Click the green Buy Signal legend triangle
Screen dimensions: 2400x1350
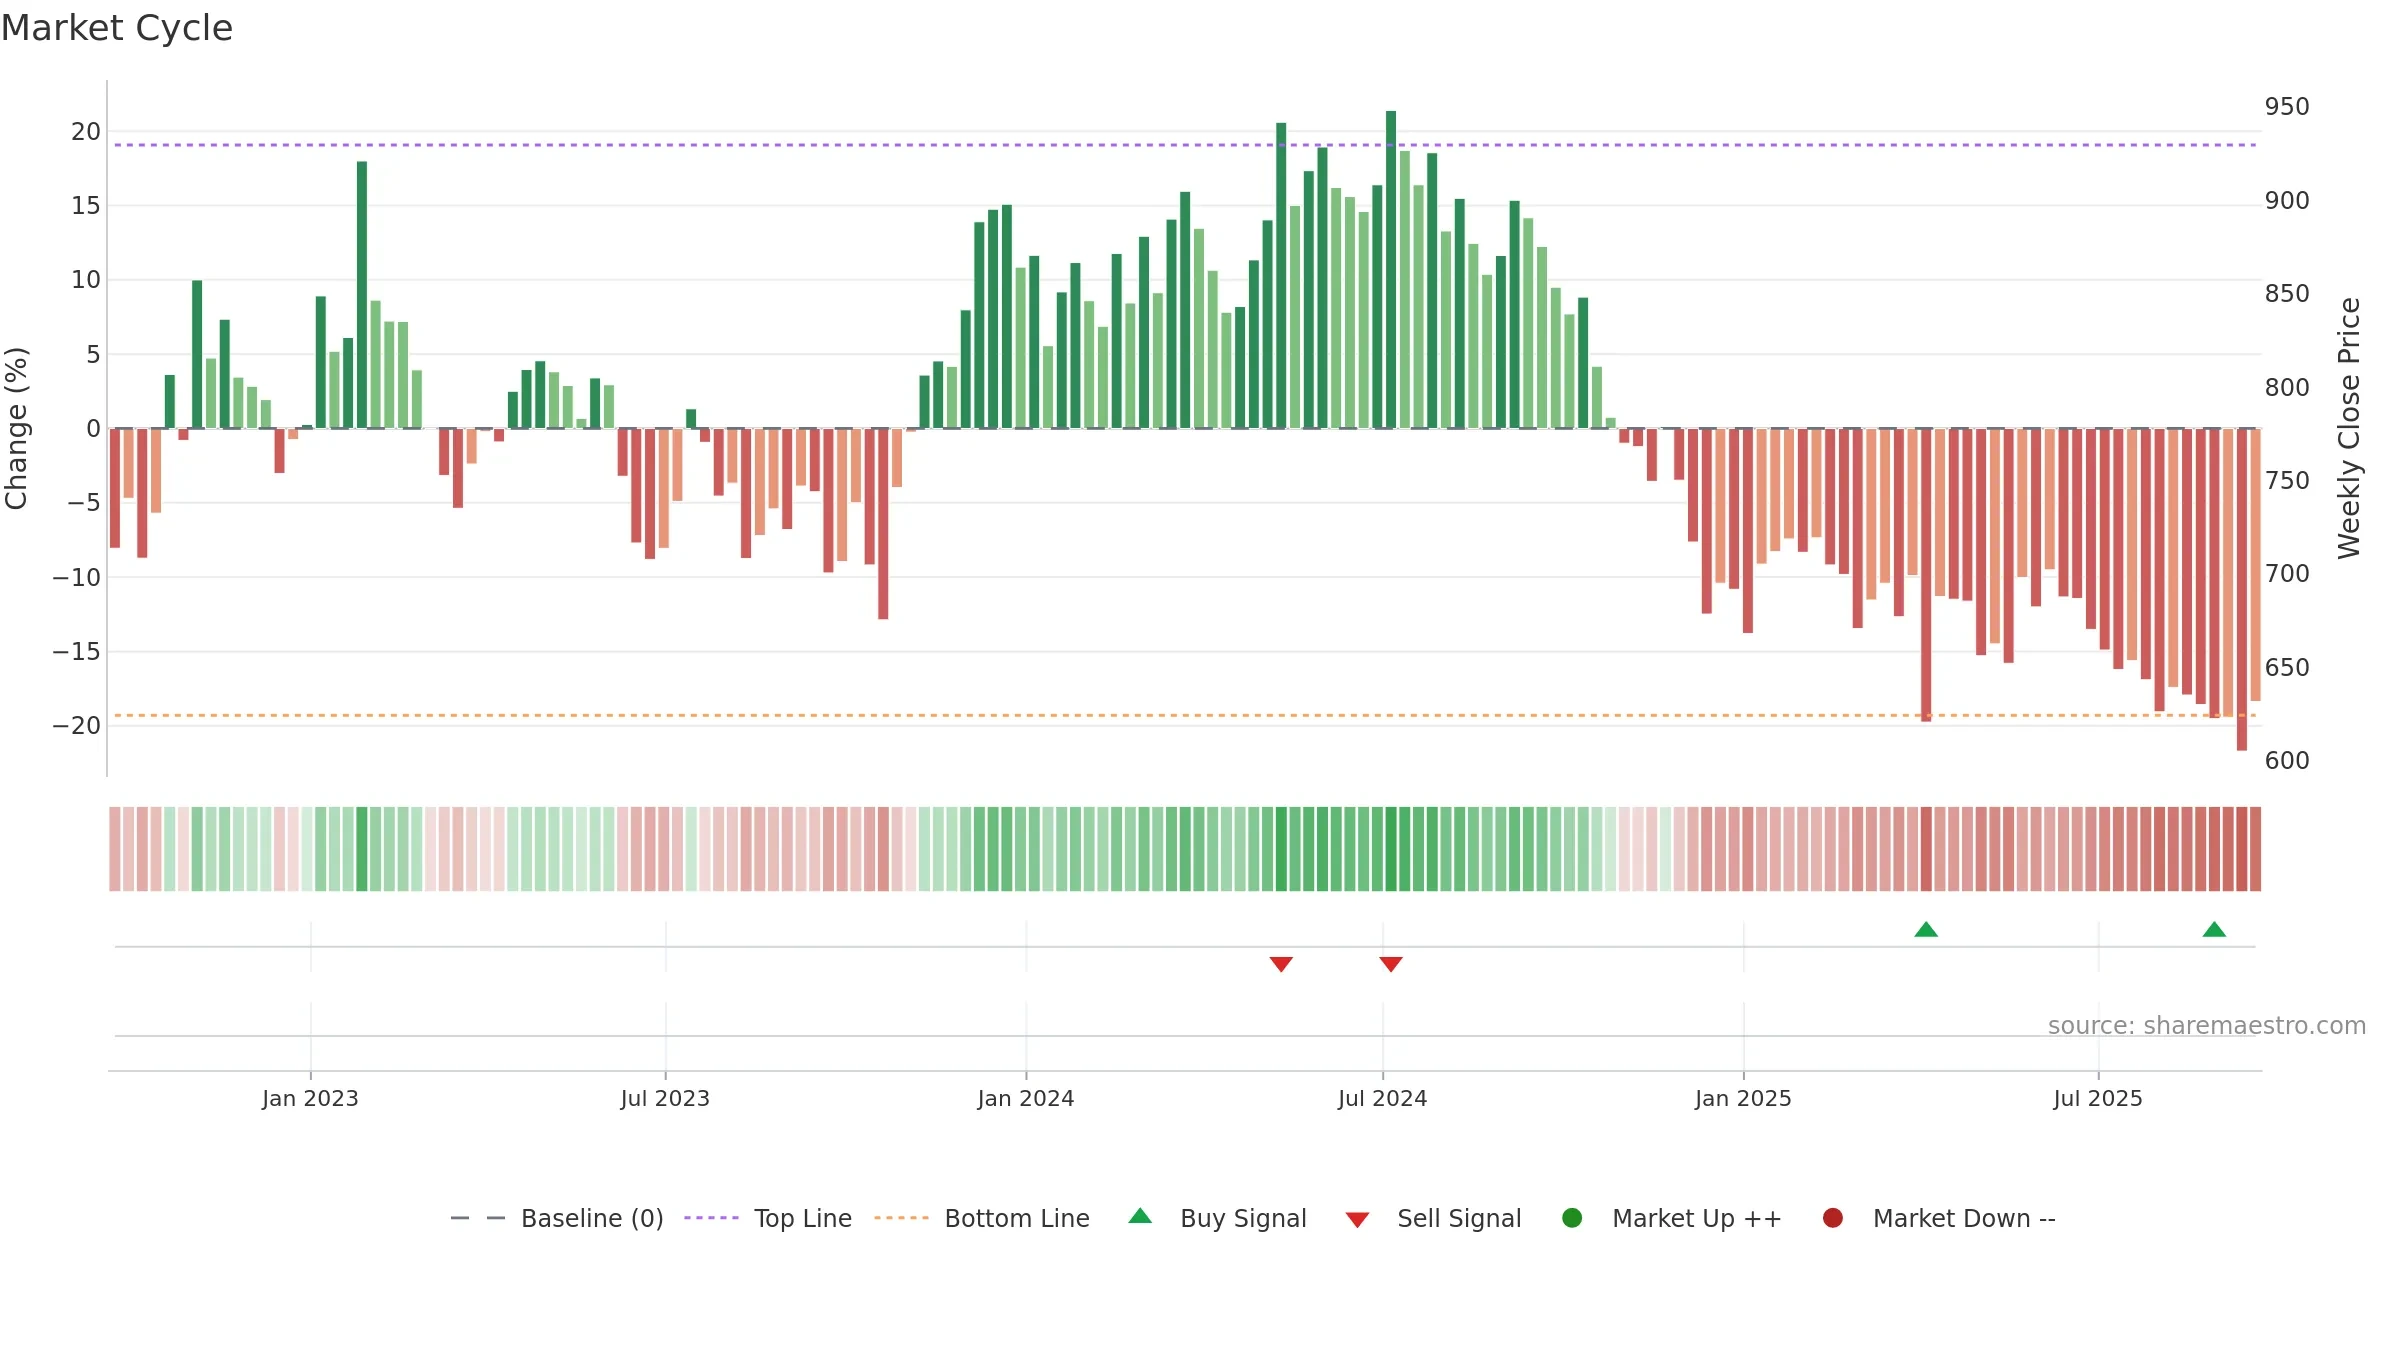coord(1140,1216)
